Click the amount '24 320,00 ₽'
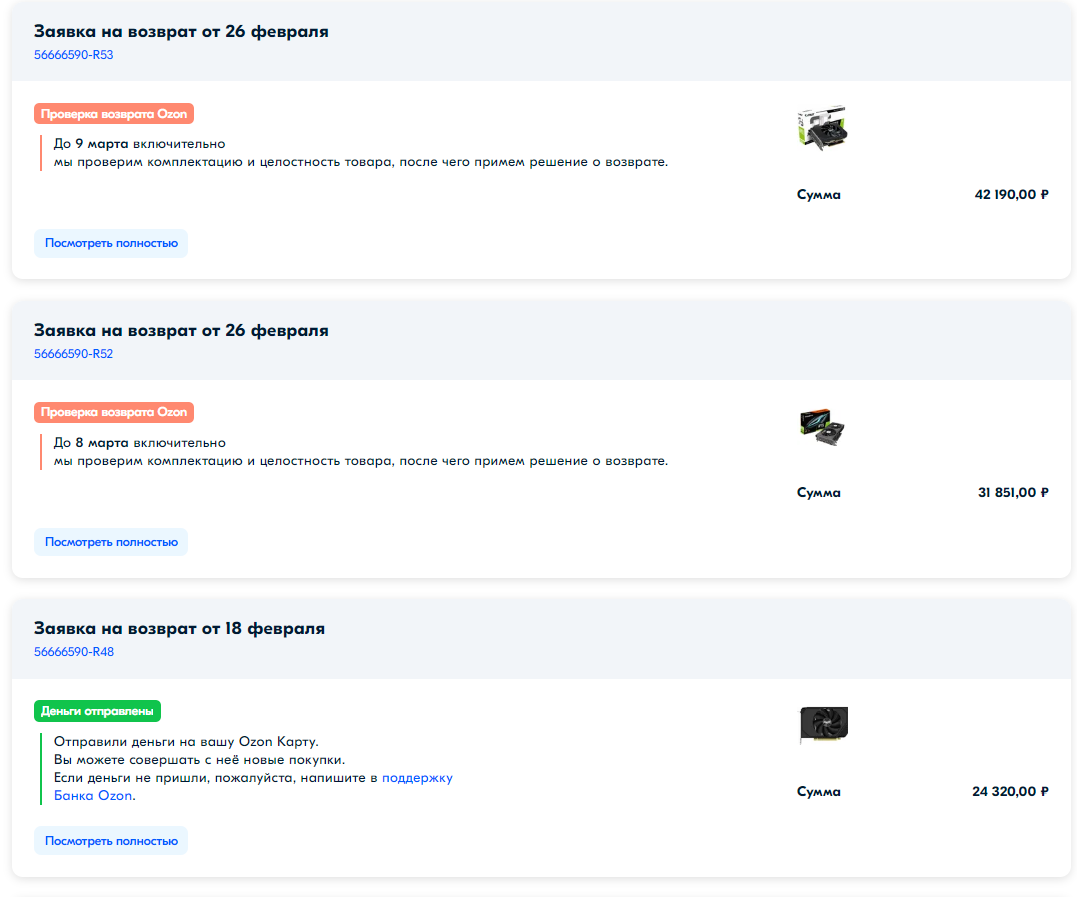 1010,791
